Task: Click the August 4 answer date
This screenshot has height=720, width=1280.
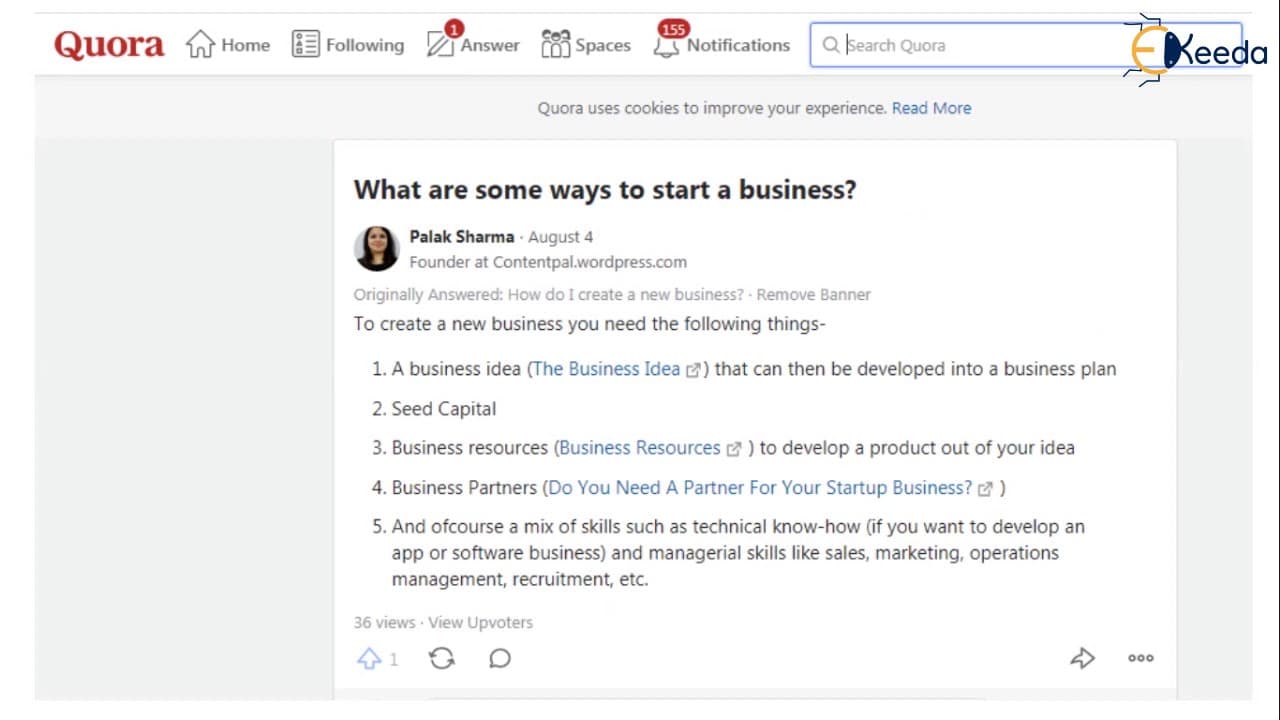Action: click(560, 237)
